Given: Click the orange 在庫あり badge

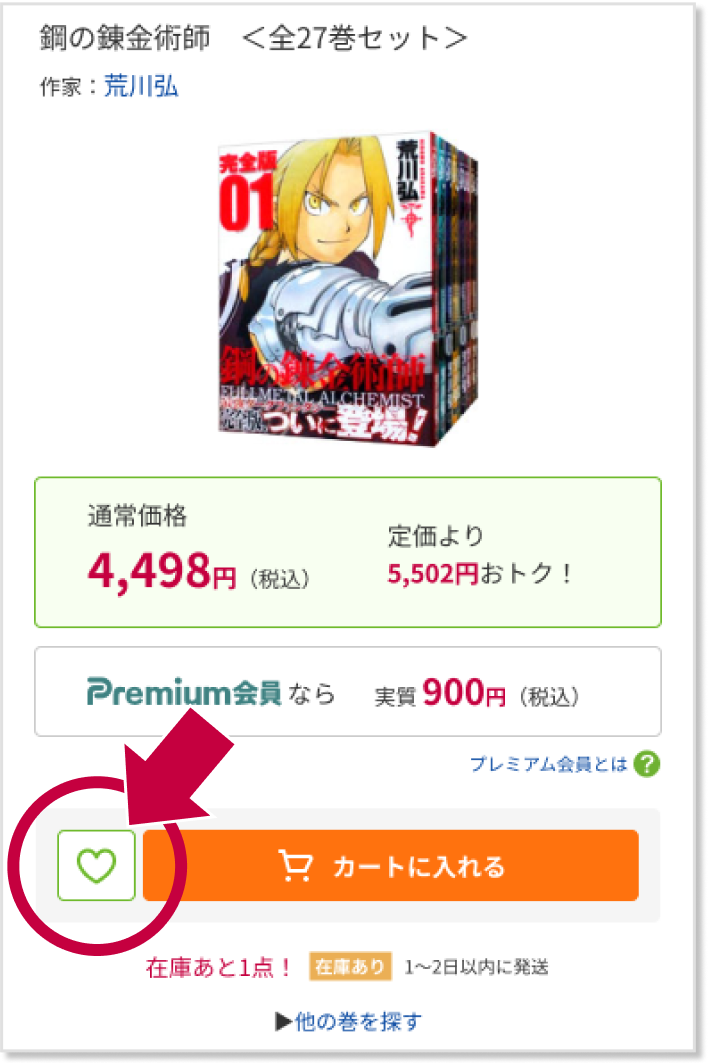Looking at the screenshot, I should pos(350,966).
